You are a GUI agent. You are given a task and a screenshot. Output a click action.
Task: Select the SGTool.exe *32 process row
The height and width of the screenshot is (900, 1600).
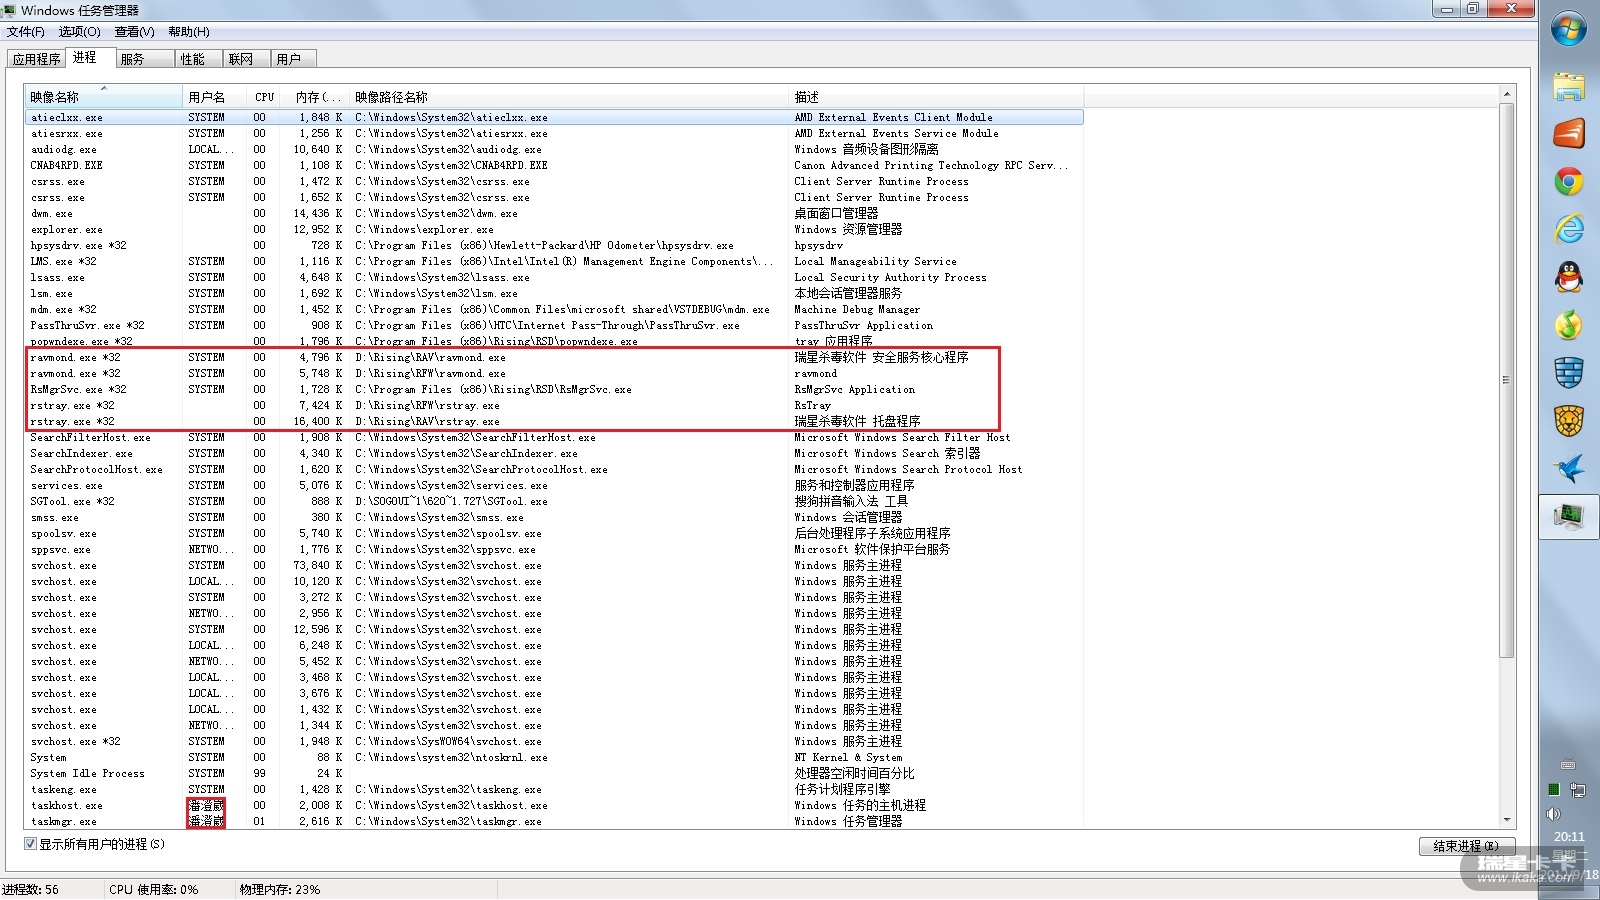coord(554,501)
